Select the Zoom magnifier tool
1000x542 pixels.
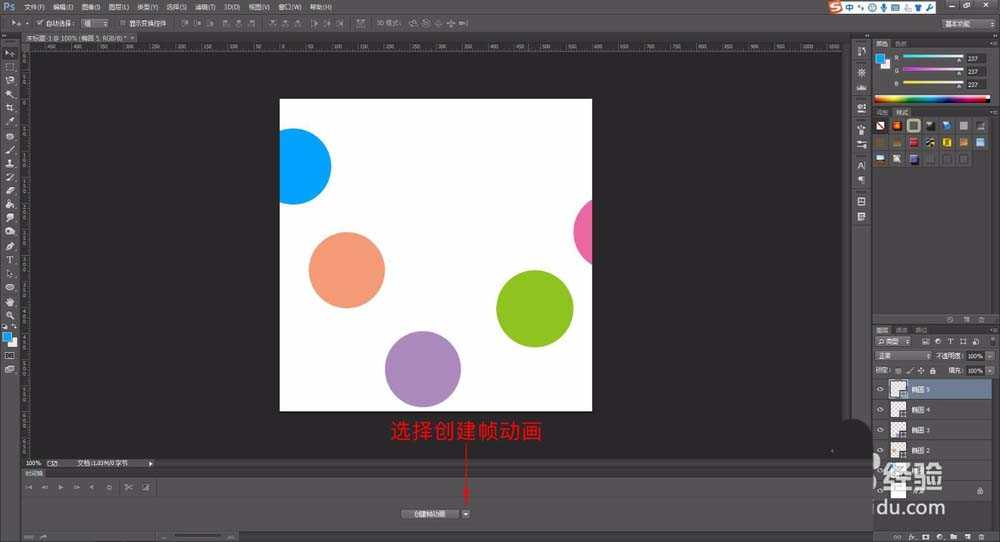(10, 315)
